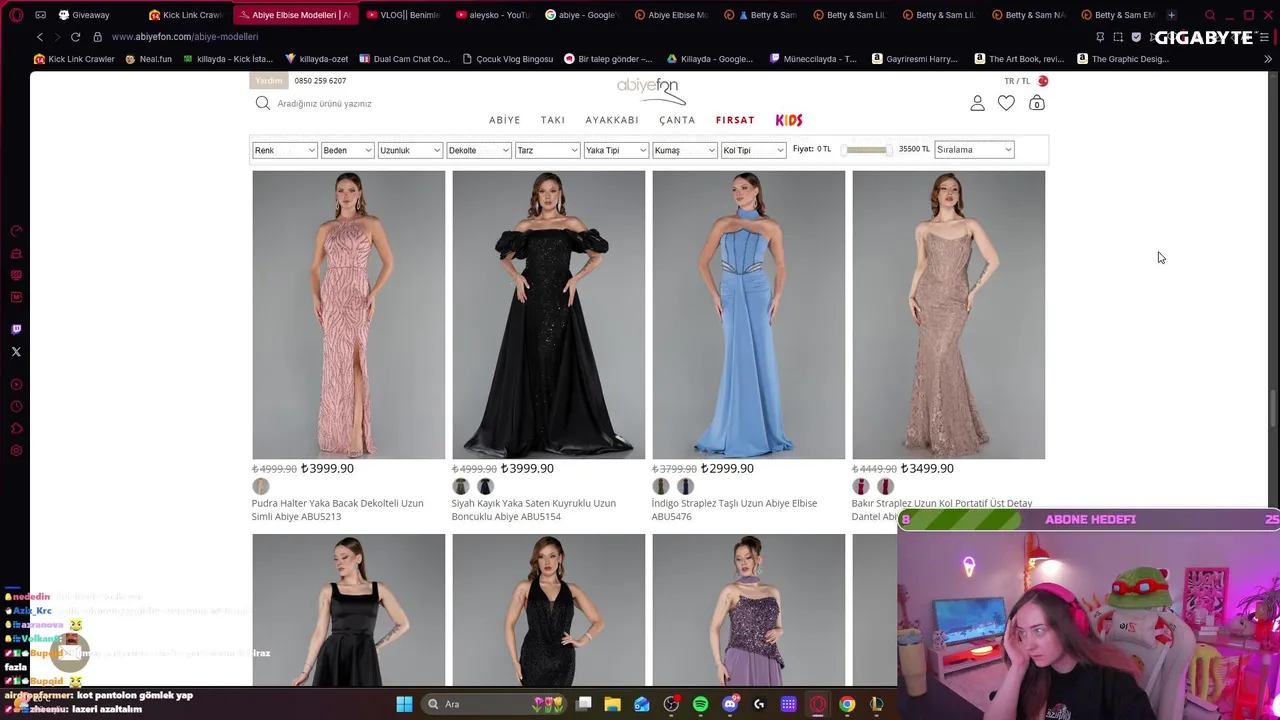
Task: Select the black swatch under Siyah Kayık Yaka dress
Action: tap(485, 486)
